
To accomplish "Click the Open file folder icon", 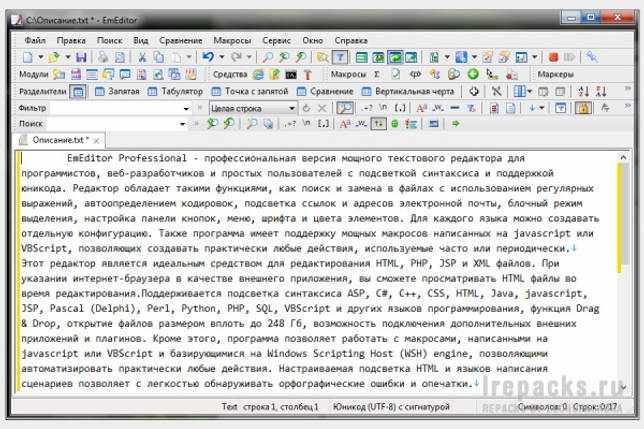I will click(54, 57).
